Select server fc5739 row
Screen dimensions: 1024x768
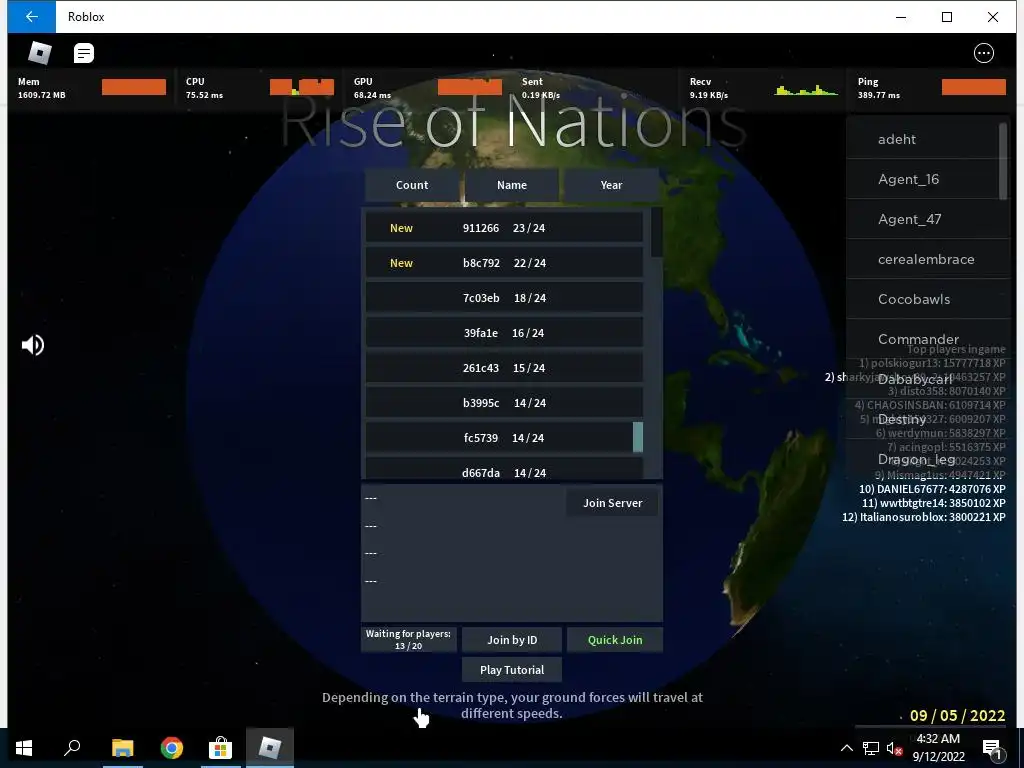coord(504,438)
